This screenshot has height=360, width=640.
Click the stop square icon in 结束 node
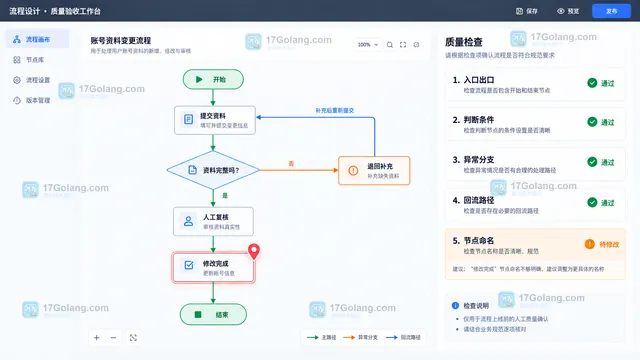(x=198, y=314)
